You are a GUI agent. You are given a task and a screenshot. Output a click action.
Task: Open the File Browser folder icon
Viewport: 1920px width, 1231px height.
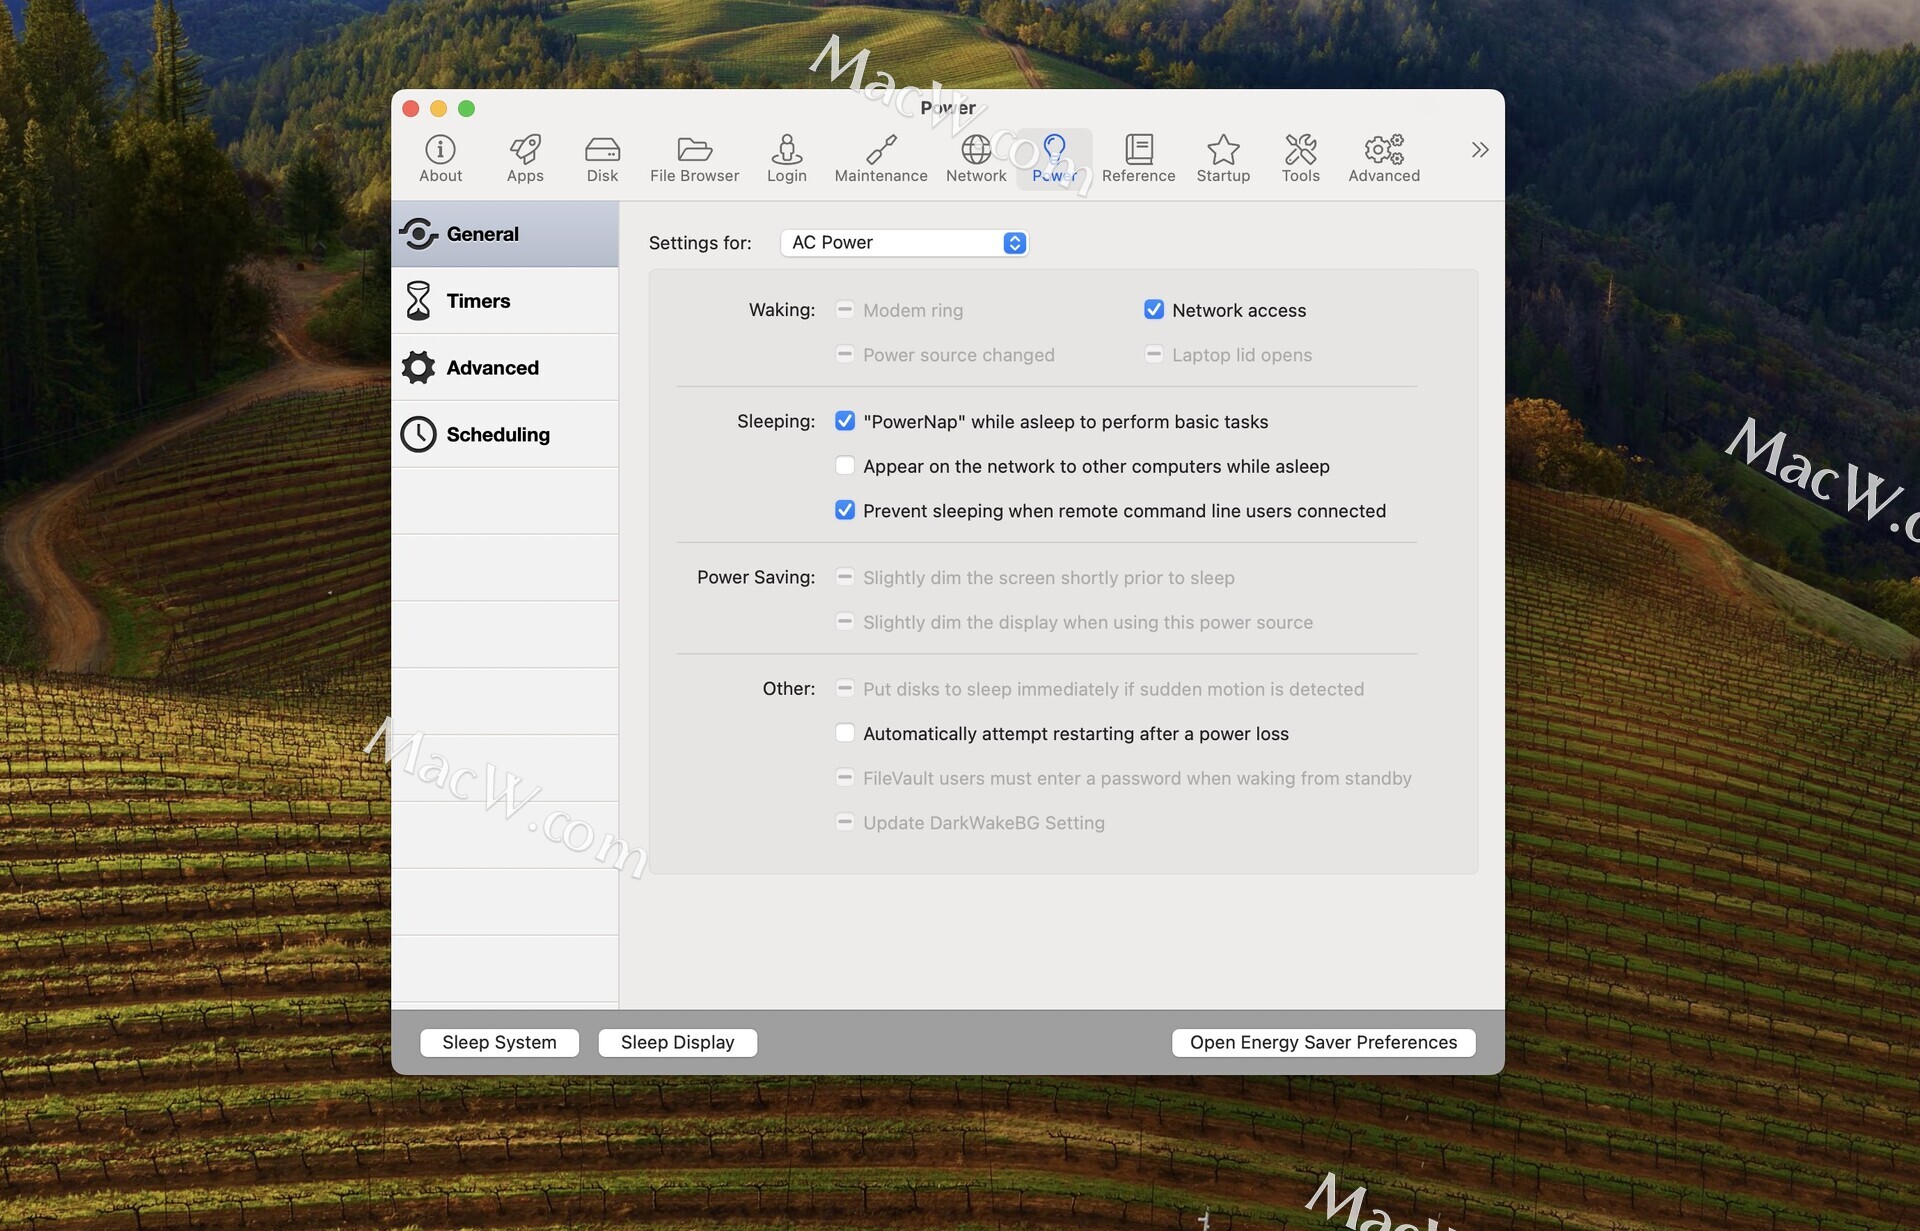pyautogui.click(x=694, y=158)
